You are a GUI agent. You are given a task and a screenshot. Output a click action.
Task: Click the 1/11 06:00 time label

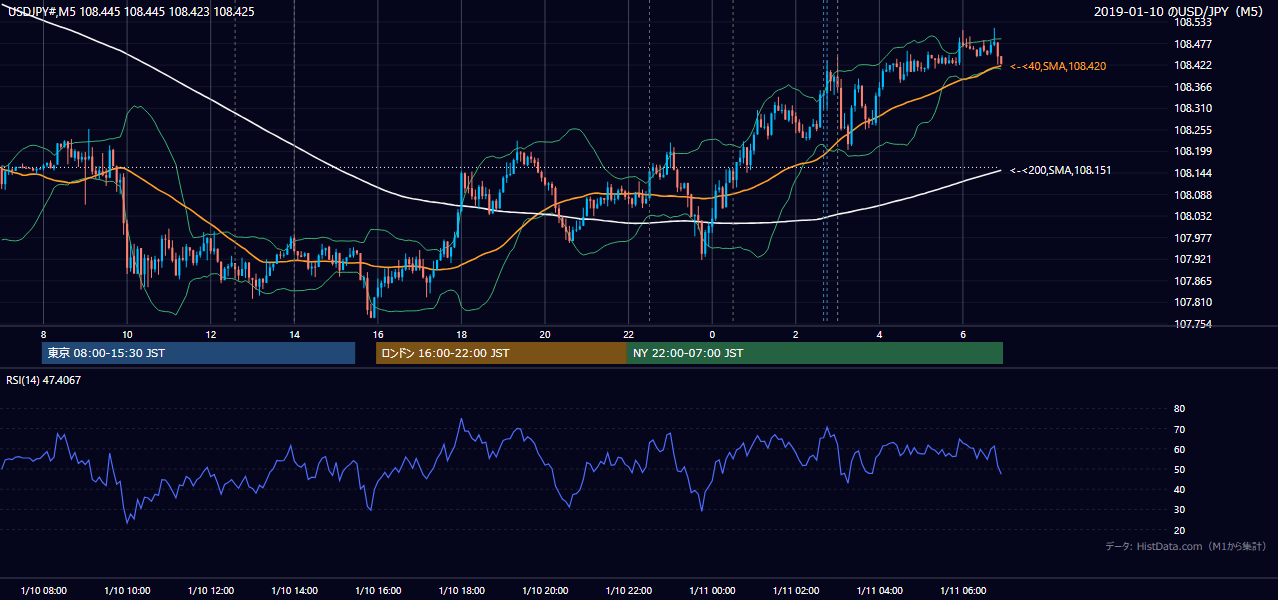(963, 591)
